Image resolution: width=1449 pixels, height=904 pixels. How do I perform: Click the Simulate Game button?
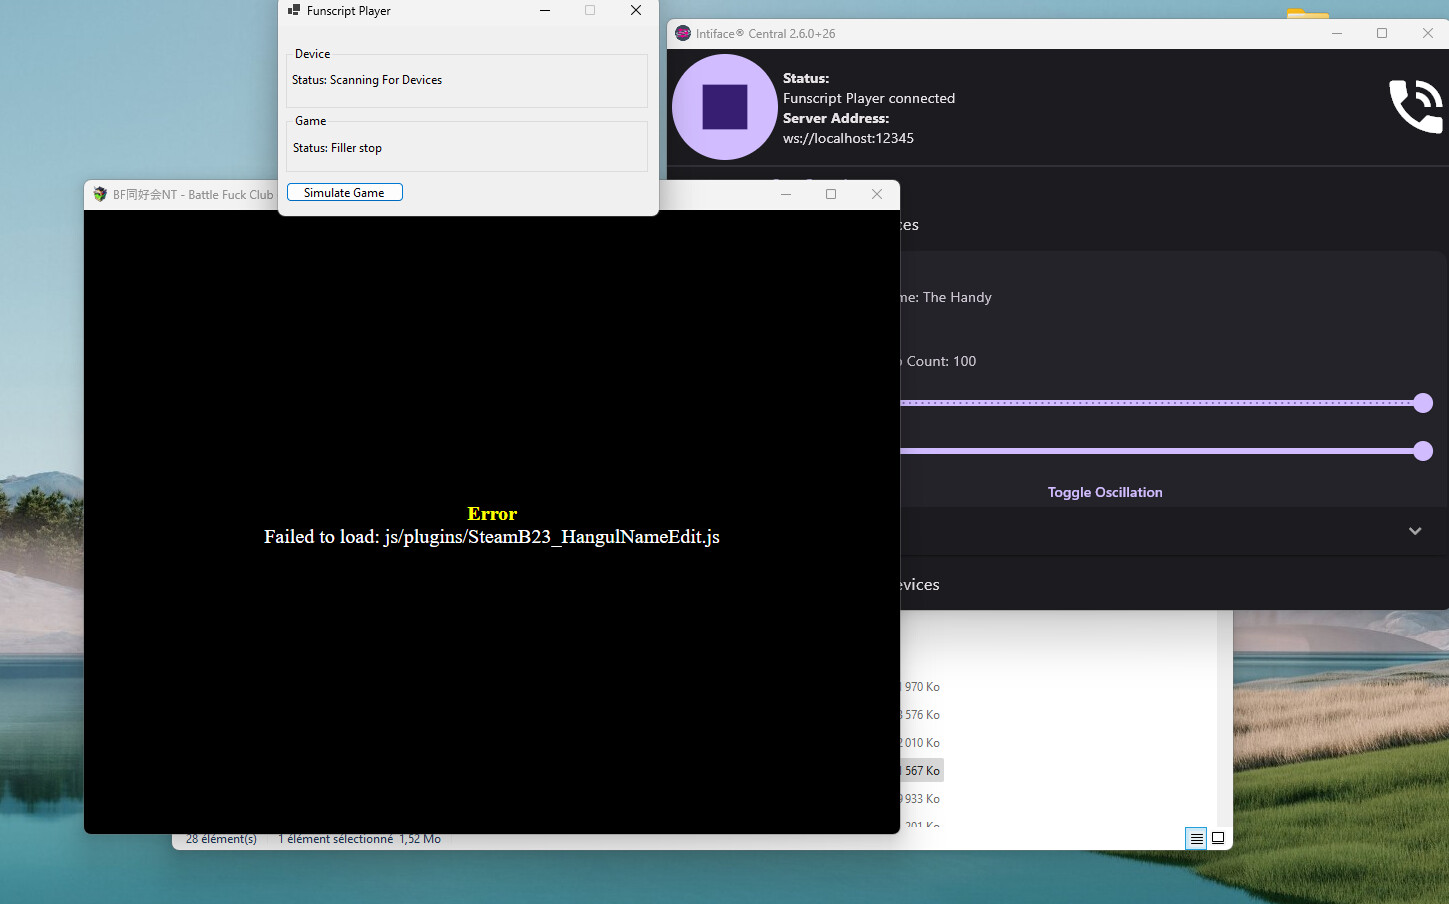pyautogui.click(x=345, y=192)
